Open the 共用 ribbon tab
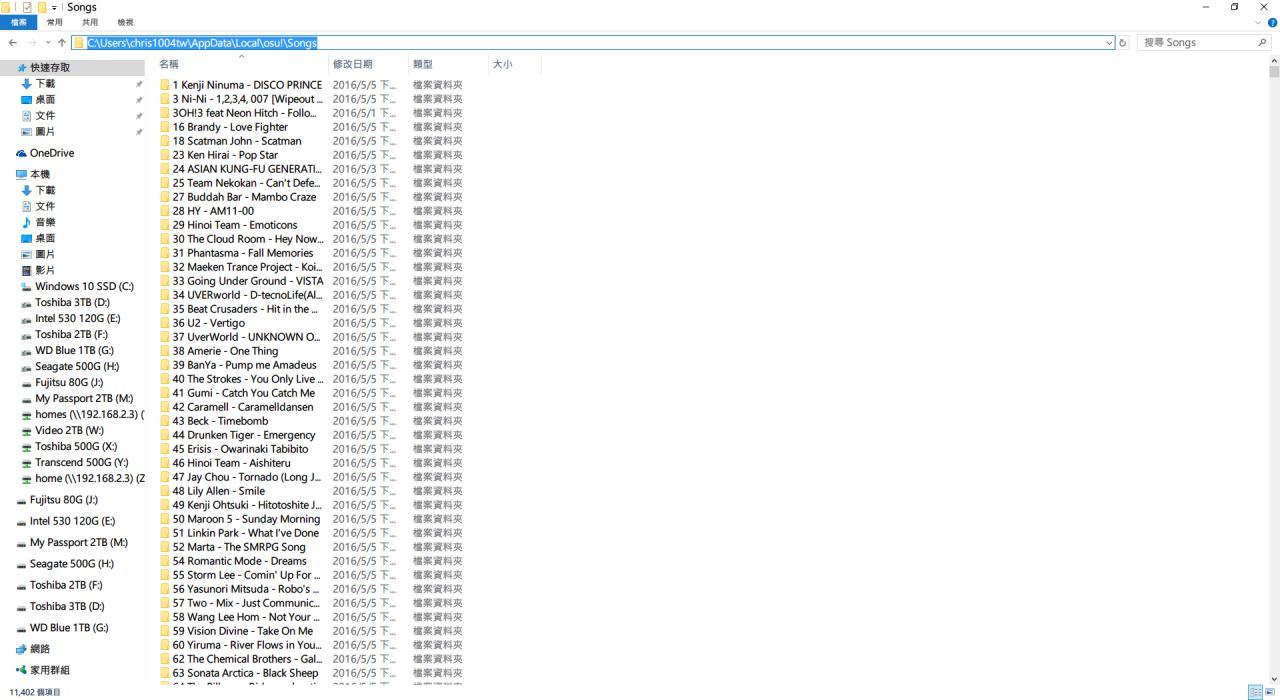The image size is (1280, 700). [90, 22]
